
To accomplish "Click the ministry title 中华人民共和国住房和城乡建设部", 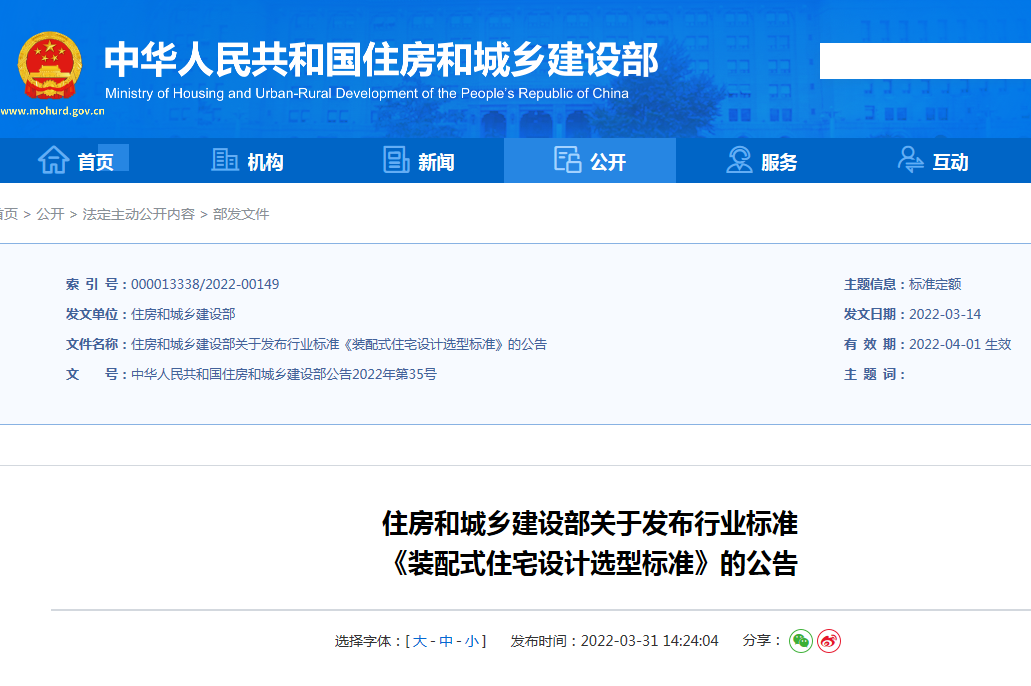I will 381,60.
